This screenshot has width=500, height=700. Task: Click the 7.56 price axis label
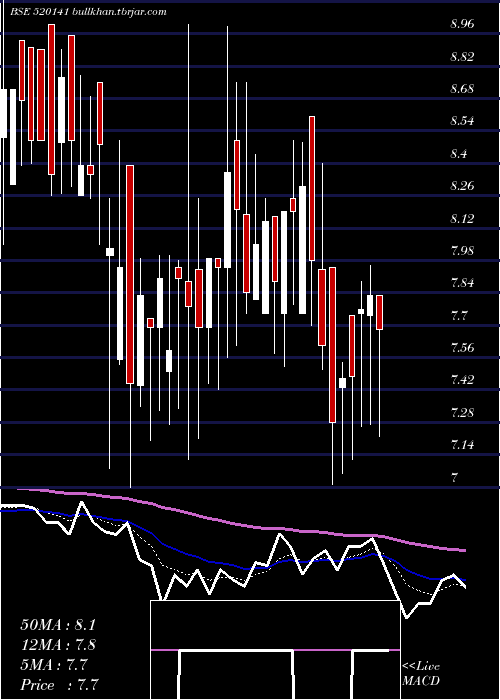pyautogui.click(x=462, y=348)
